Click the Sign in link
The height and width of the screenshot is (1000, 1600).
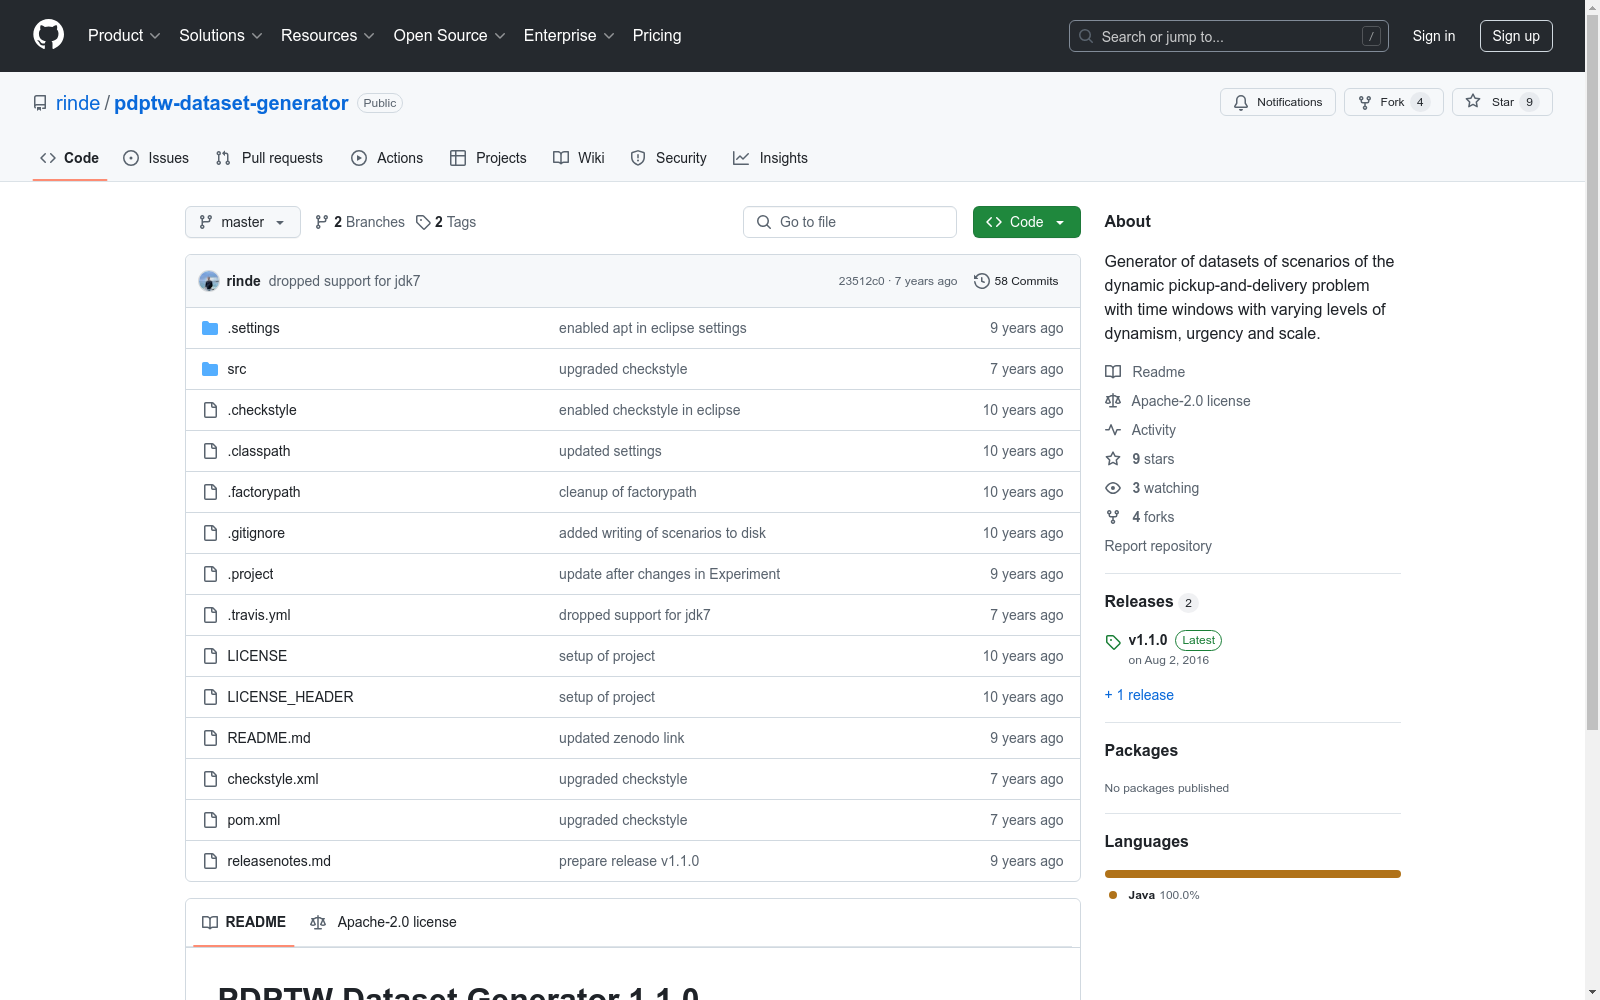tap(1434, 36)
